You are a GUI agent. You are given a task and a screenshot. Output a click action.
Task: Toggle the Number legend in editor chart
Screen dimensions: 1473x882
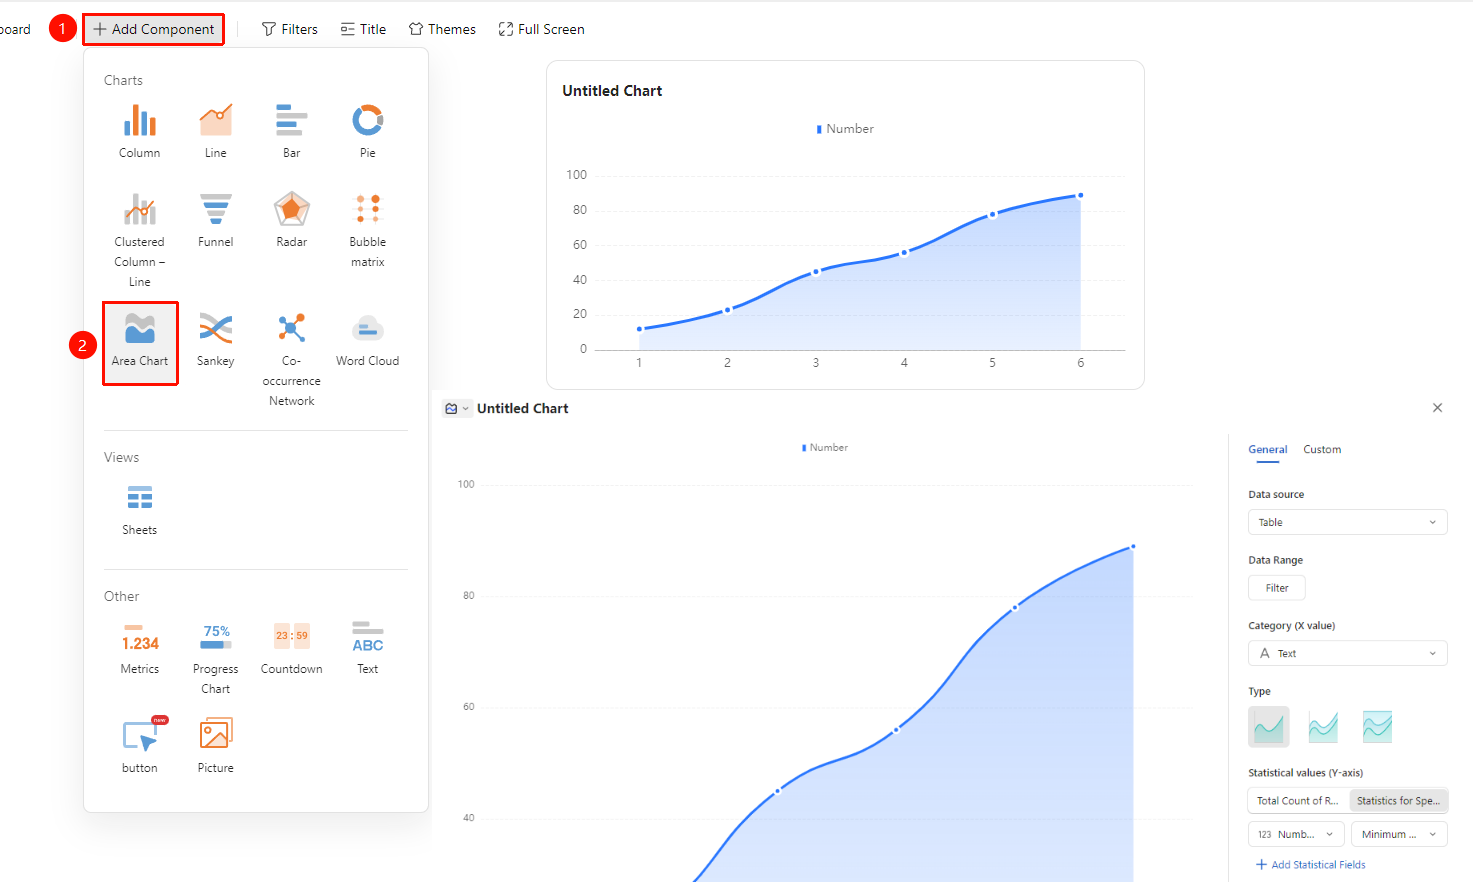point(825,448)
